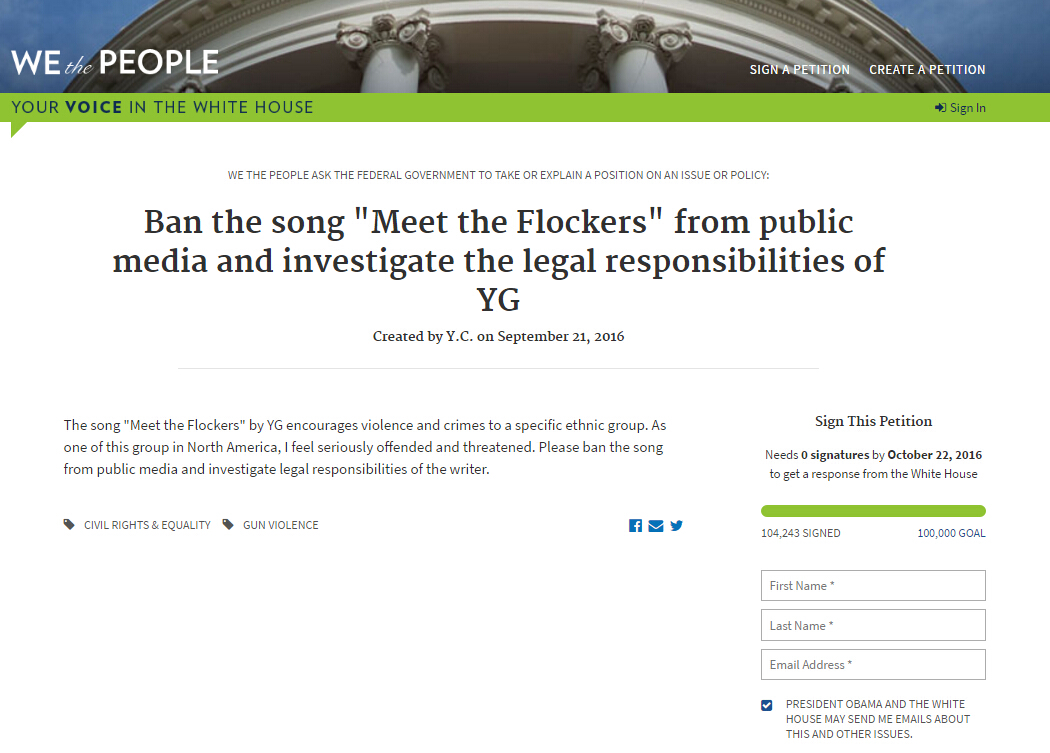The width and height of the screenshot is (1050, 753).
Task: Focus the First Name field
Action: pyautogui.click(x=873, y=586)
